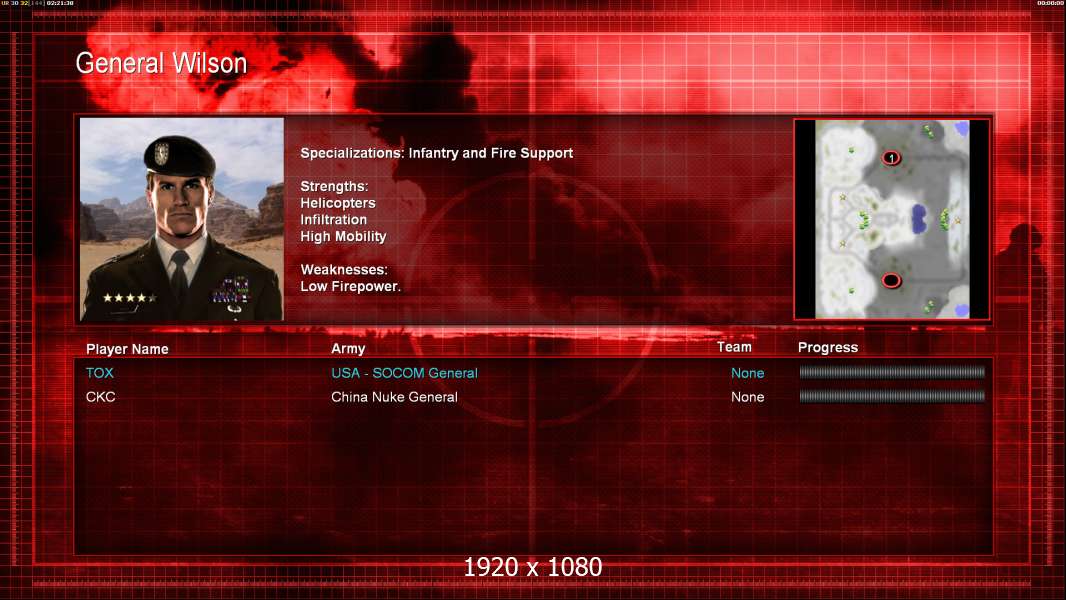Image resolution: width=1066 pixels, height=600 pixels.
Task: Click the General Wilson portrait image
Action: 182,219
